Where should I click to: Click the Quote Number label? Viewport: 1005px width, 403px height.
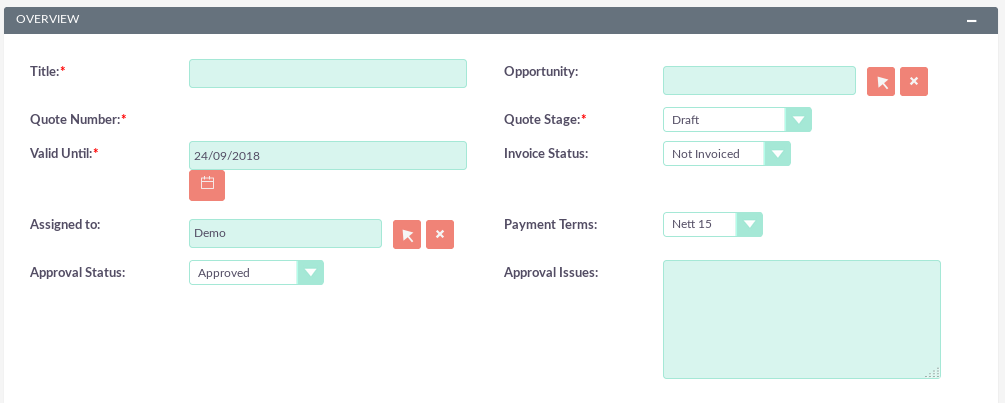pyautogui.click(x=78, y=119)
